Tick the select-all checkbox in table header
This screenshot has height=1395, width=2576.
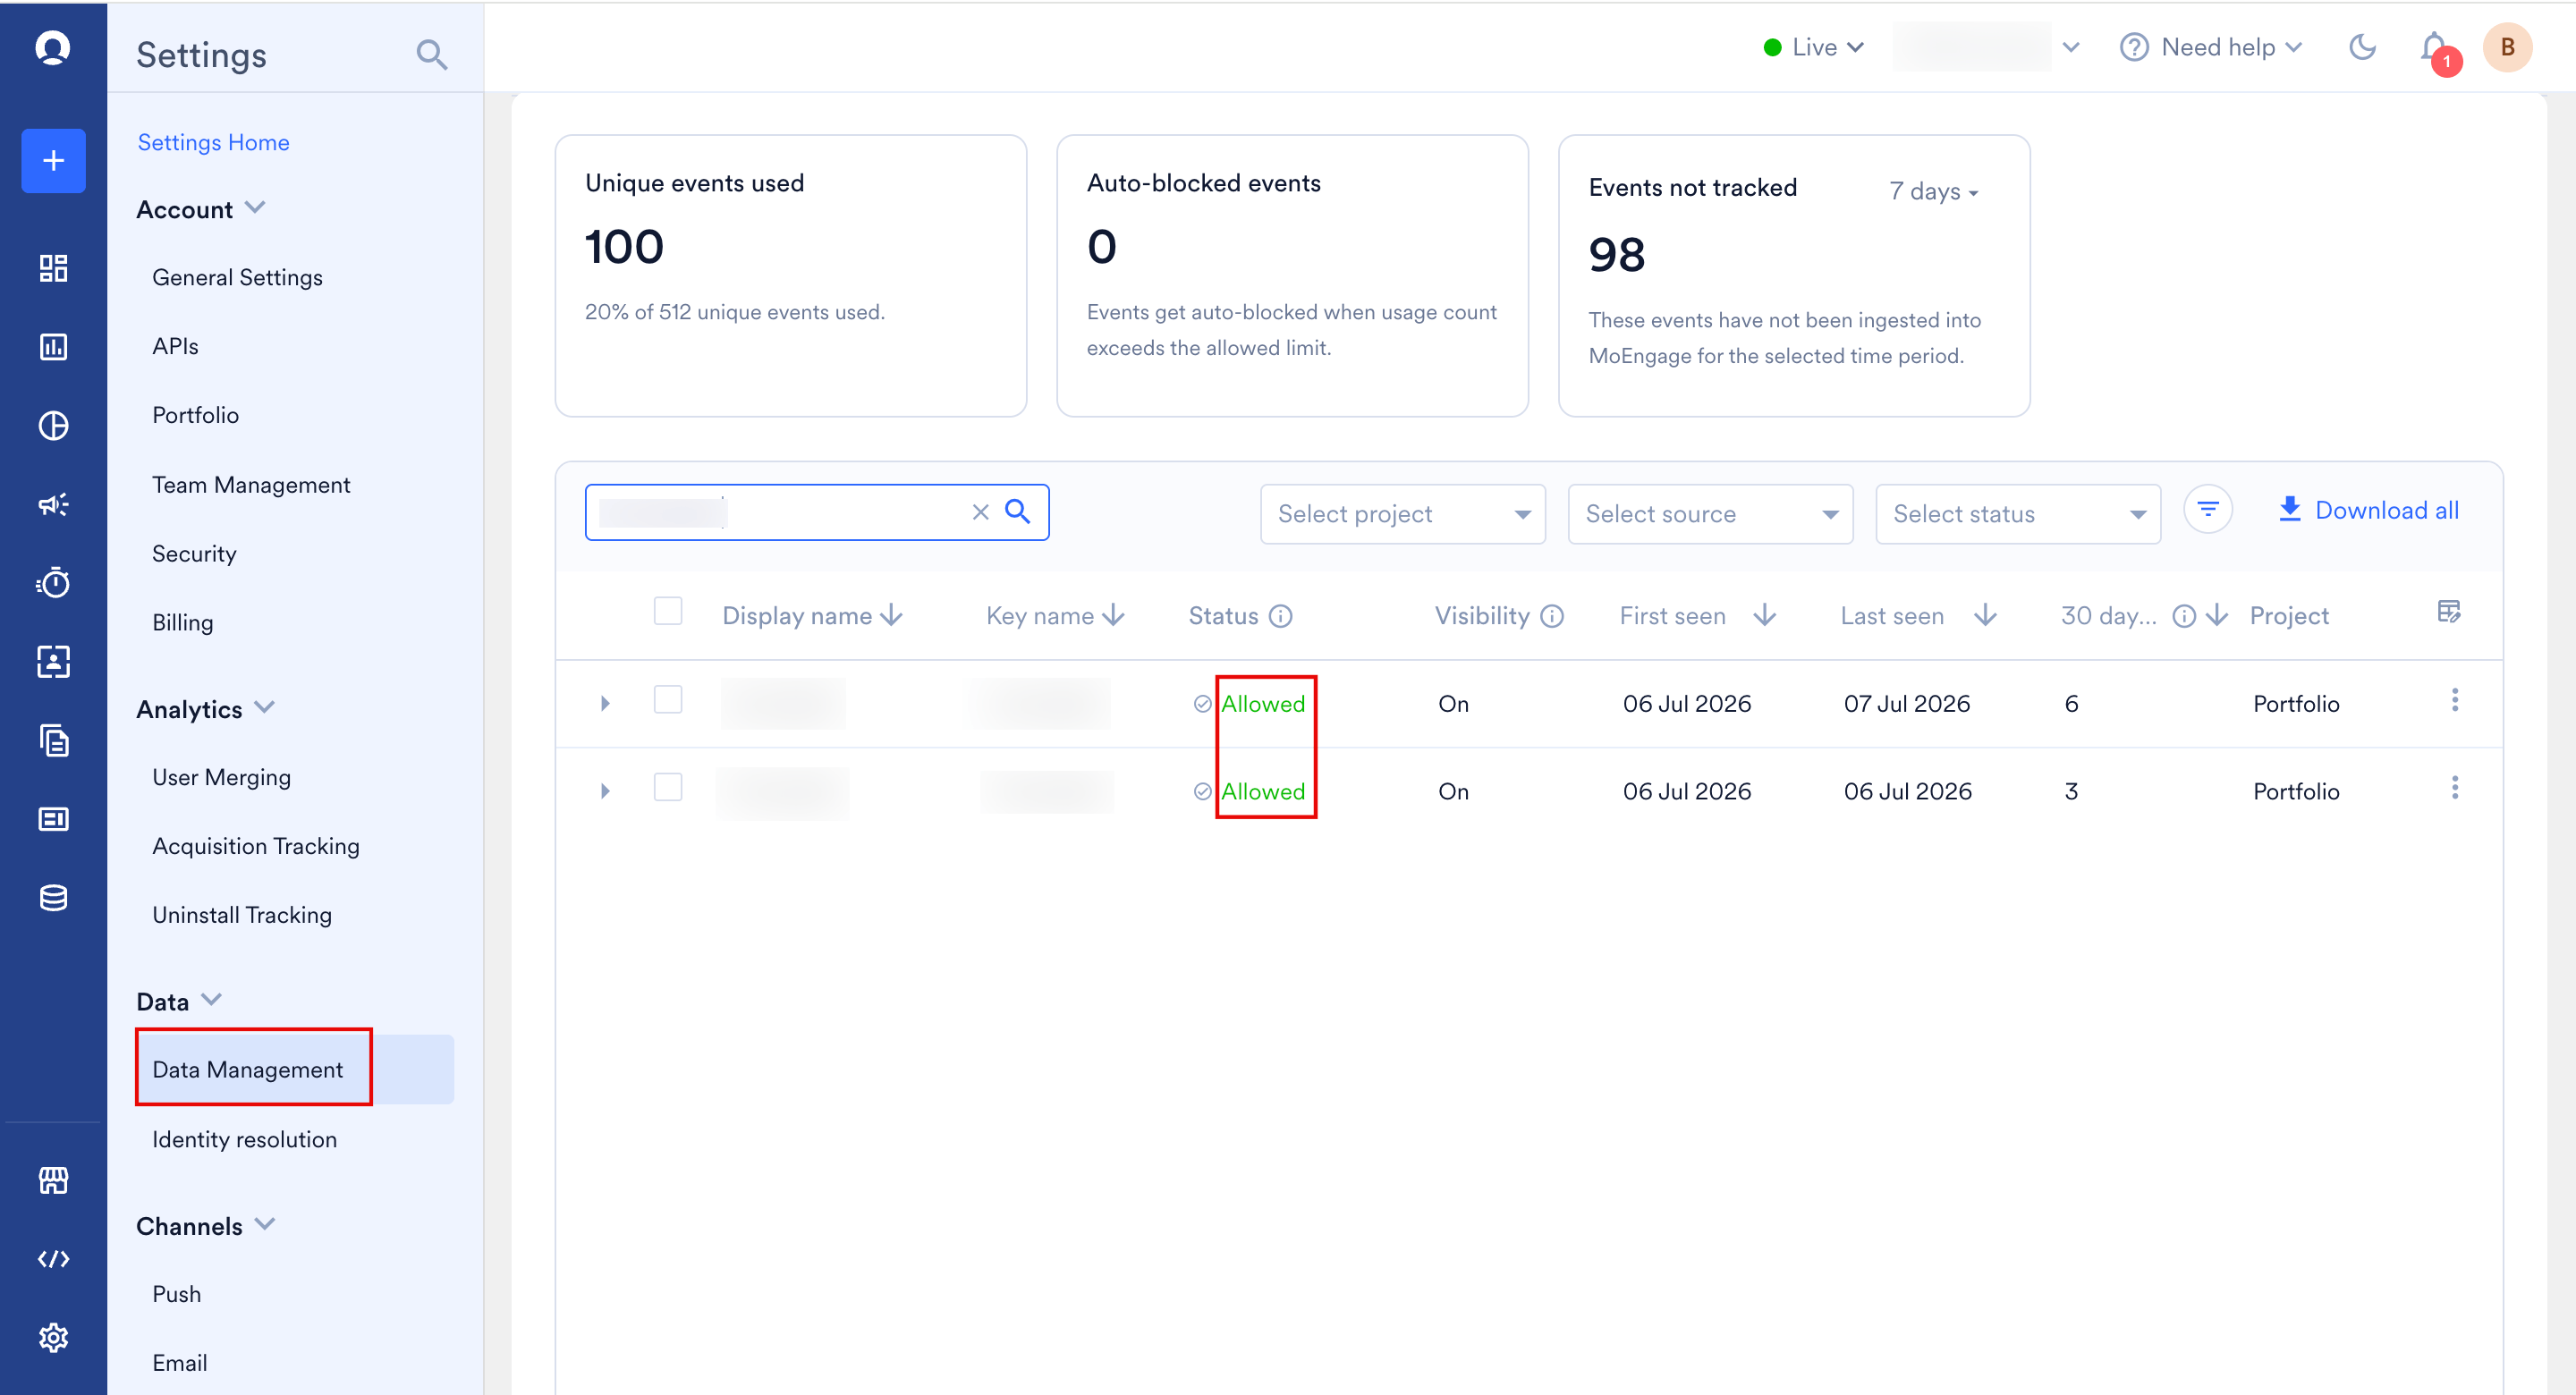coord(667,610)
